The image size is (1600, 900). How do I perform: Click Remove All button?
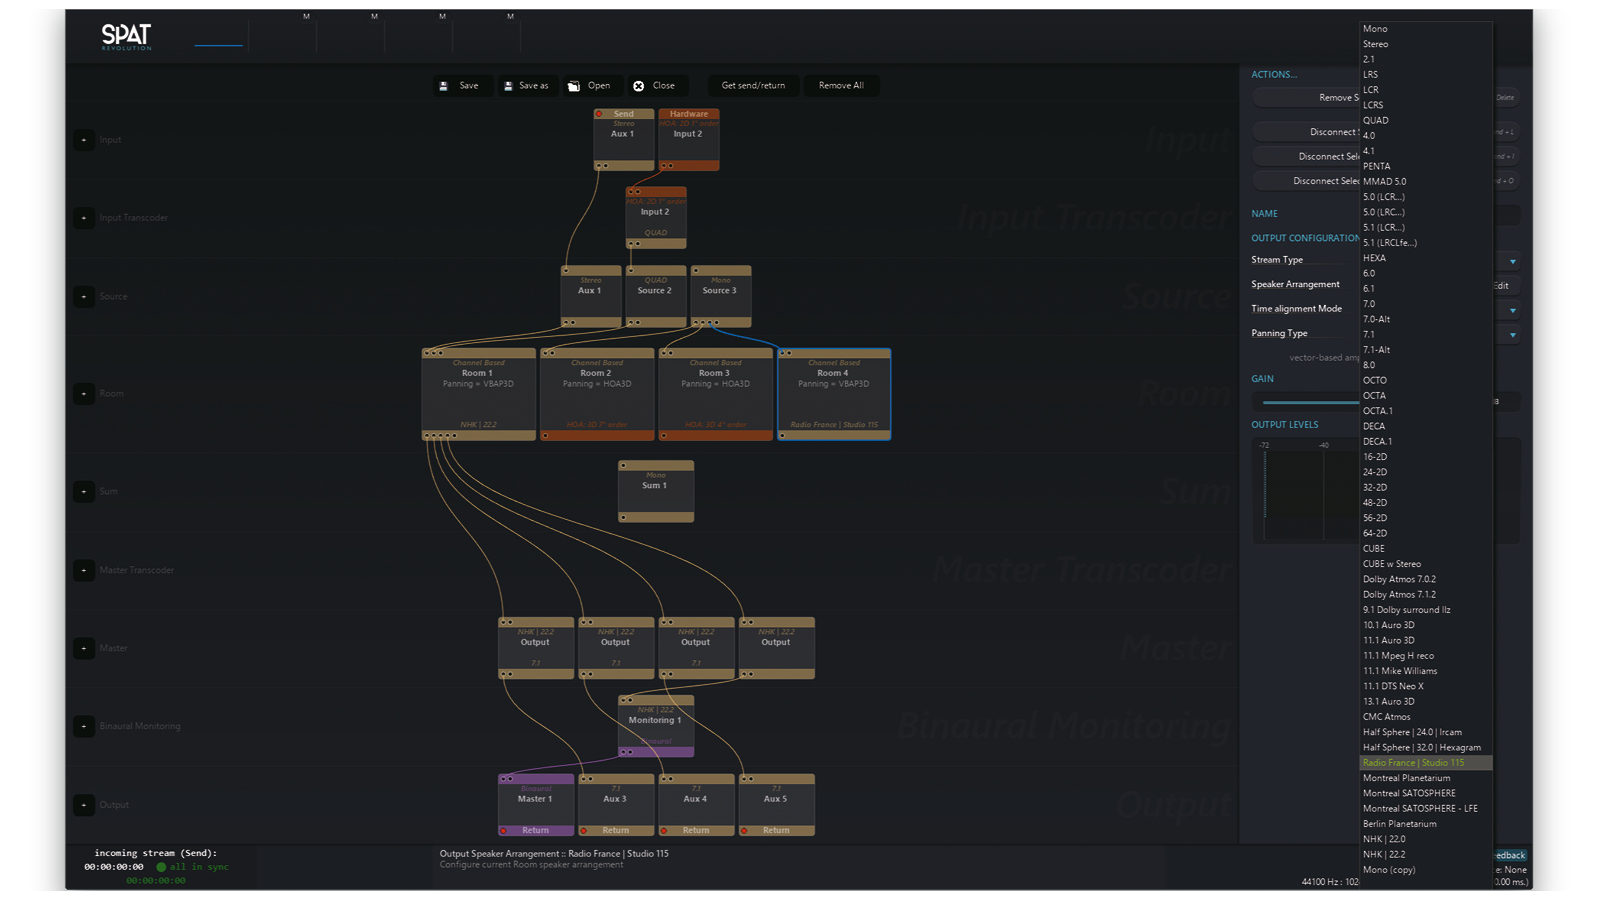click(x=841, y=86)
